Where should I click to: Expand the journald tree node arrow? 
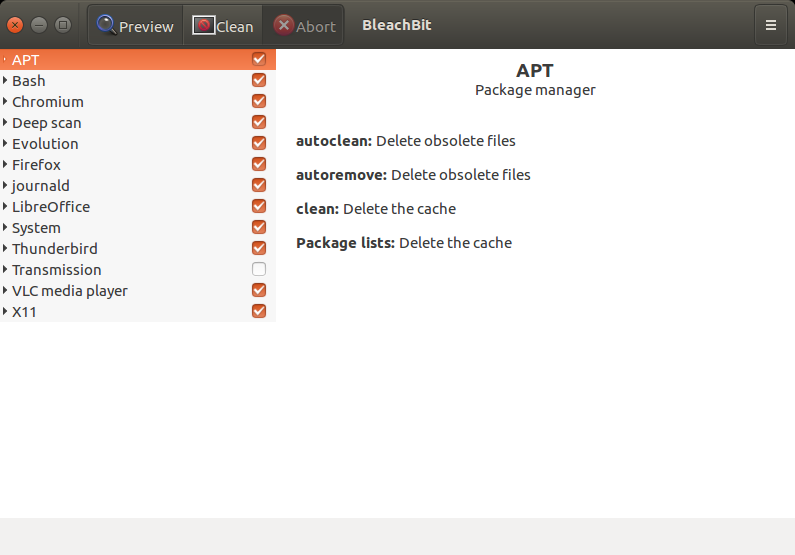tap(5, 186)
